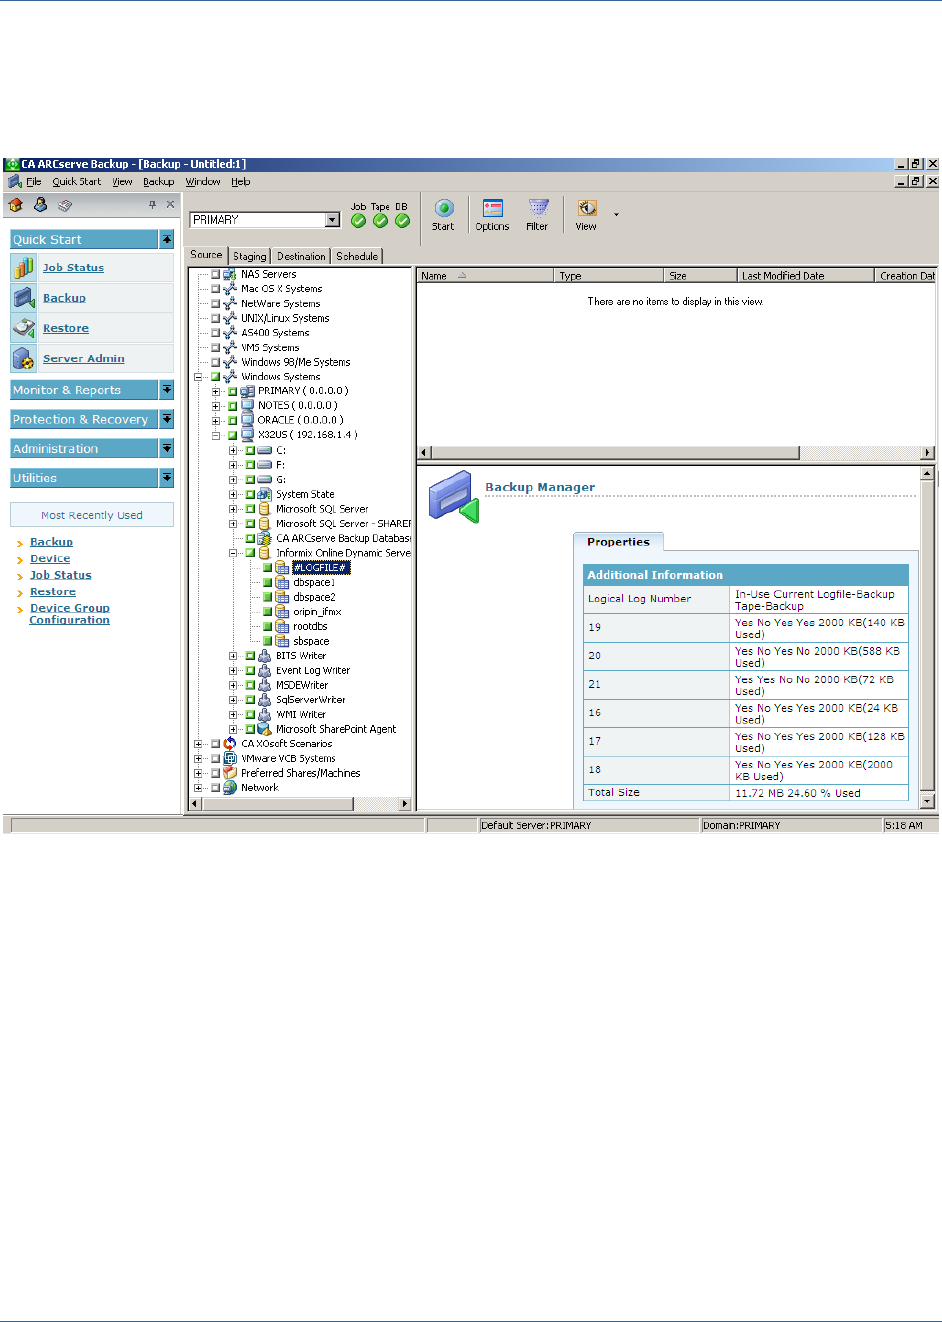The height and width of the screenshot is (1322, 942).
Task: Click the Microsoft SharePoint Agent icon
Action: pyautogui.click(x=265, y=729)
